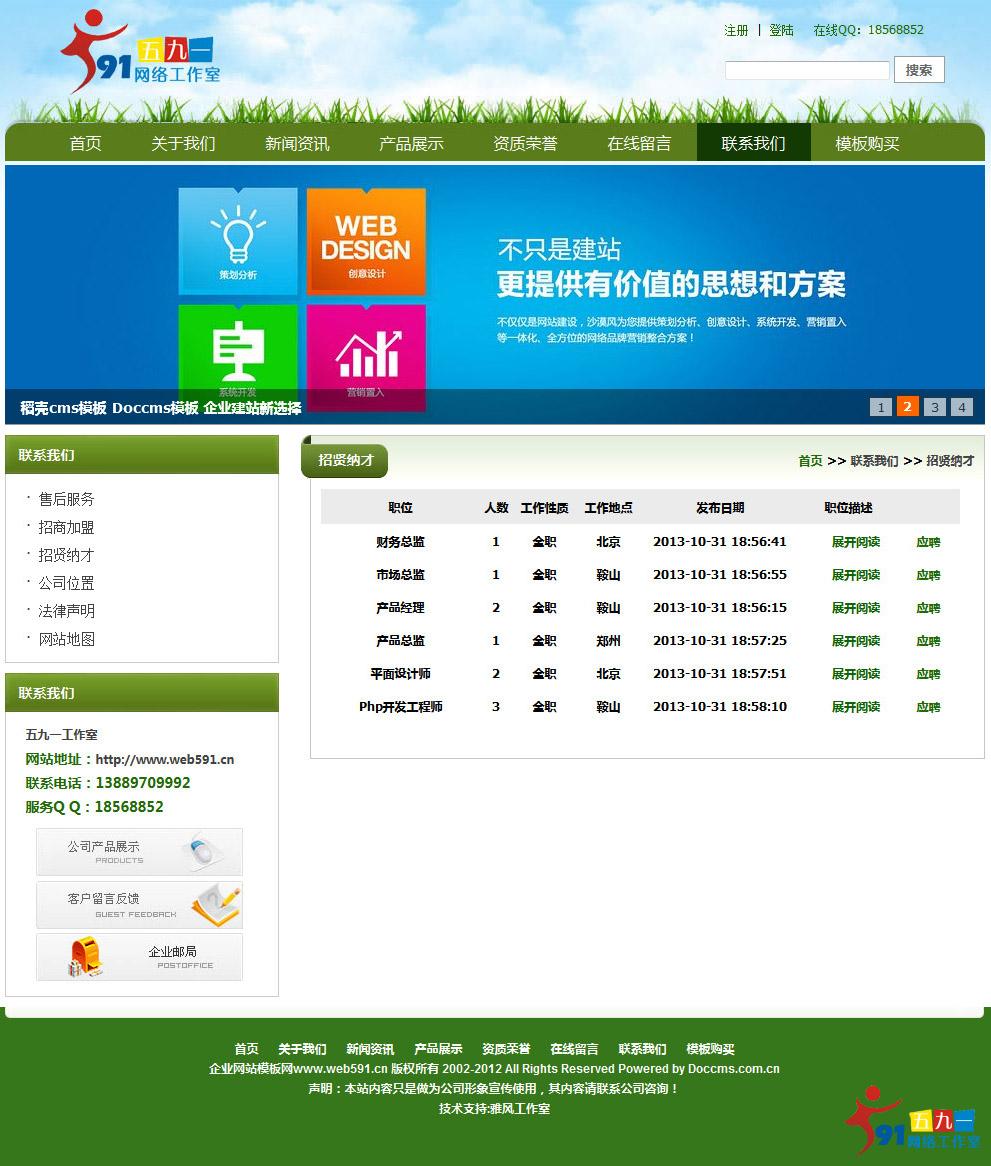The width and height of the screenshot is (991, 1166).
Task: Switch to the 产品展示 navigation tab
Action: (x=411, y=142)
